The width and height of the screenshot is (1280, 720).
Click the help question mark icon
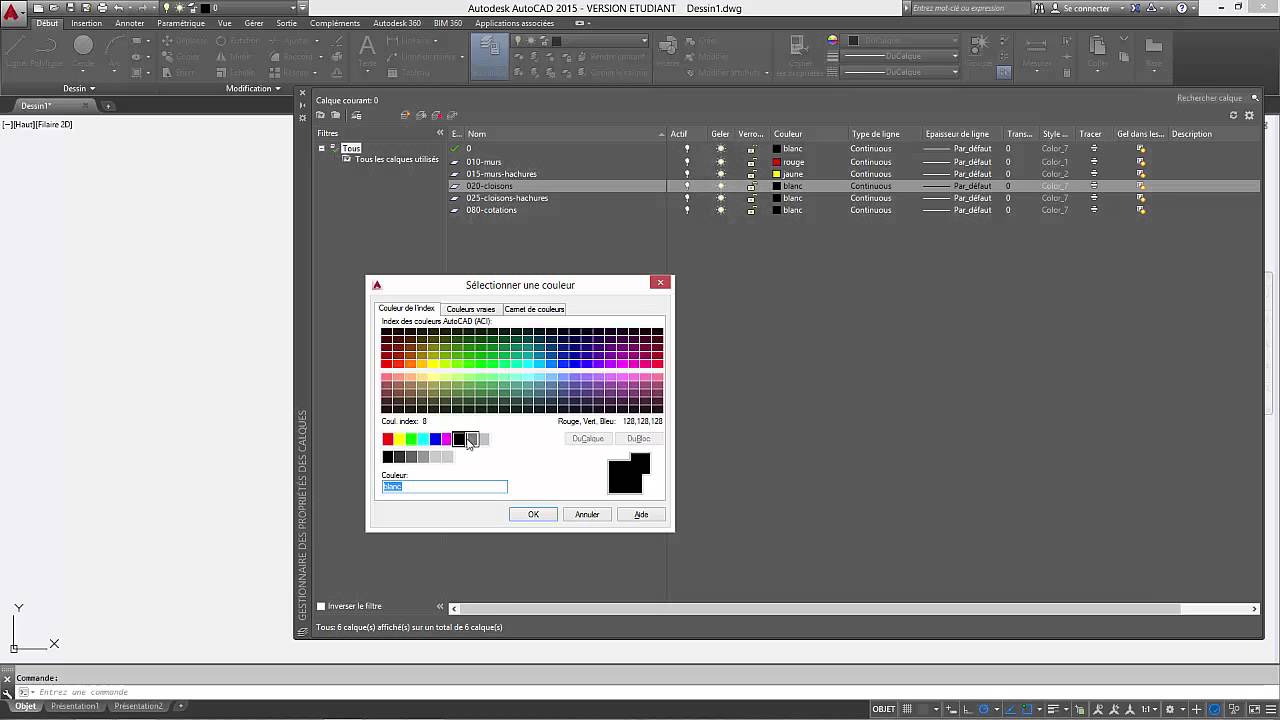[1183, 8]
